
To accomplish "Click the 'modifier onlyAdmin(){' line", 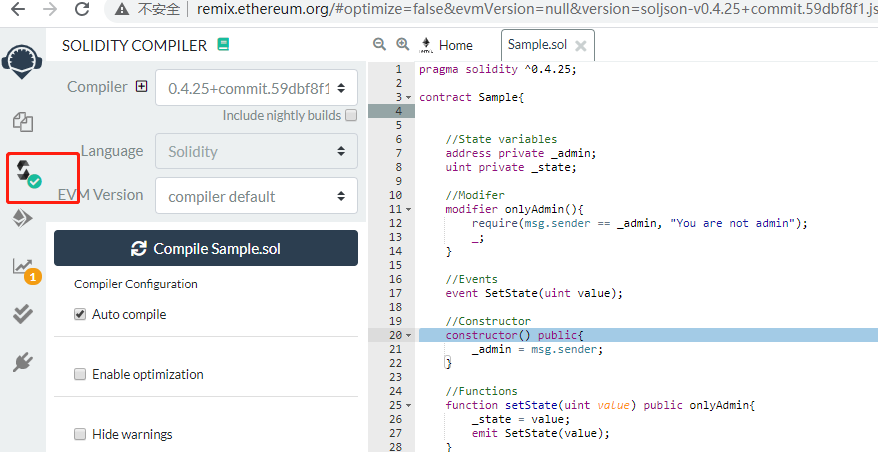I will click(514, 209).
